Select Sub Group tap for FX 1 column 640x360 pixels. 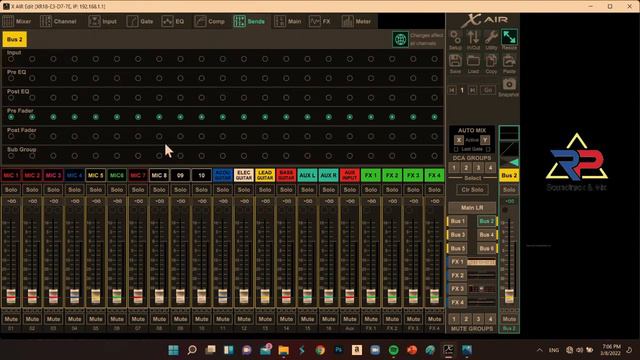click(371, 156)
